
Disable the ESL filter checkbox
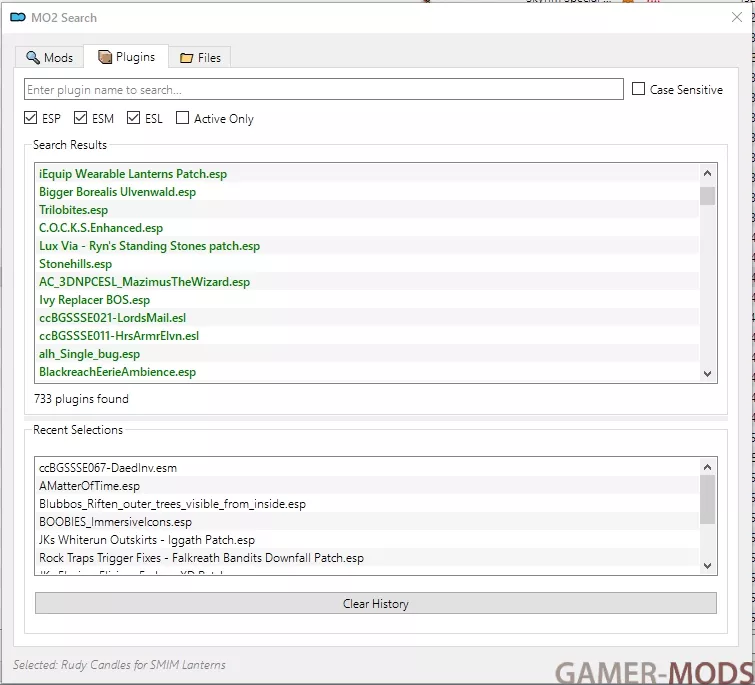tap(134, 118)
